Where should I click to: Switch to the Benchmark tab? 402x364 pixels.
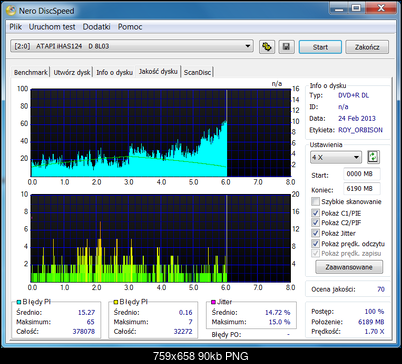coord(31,72)
